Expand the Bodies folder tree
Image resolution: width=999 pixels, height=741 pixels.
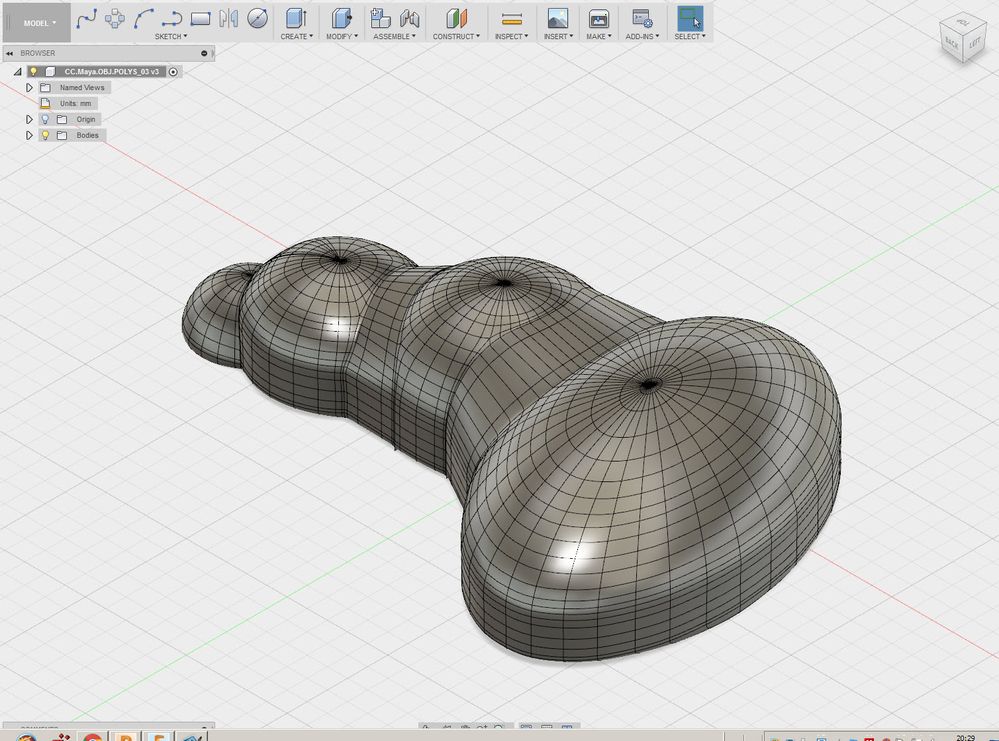(29, 135)
